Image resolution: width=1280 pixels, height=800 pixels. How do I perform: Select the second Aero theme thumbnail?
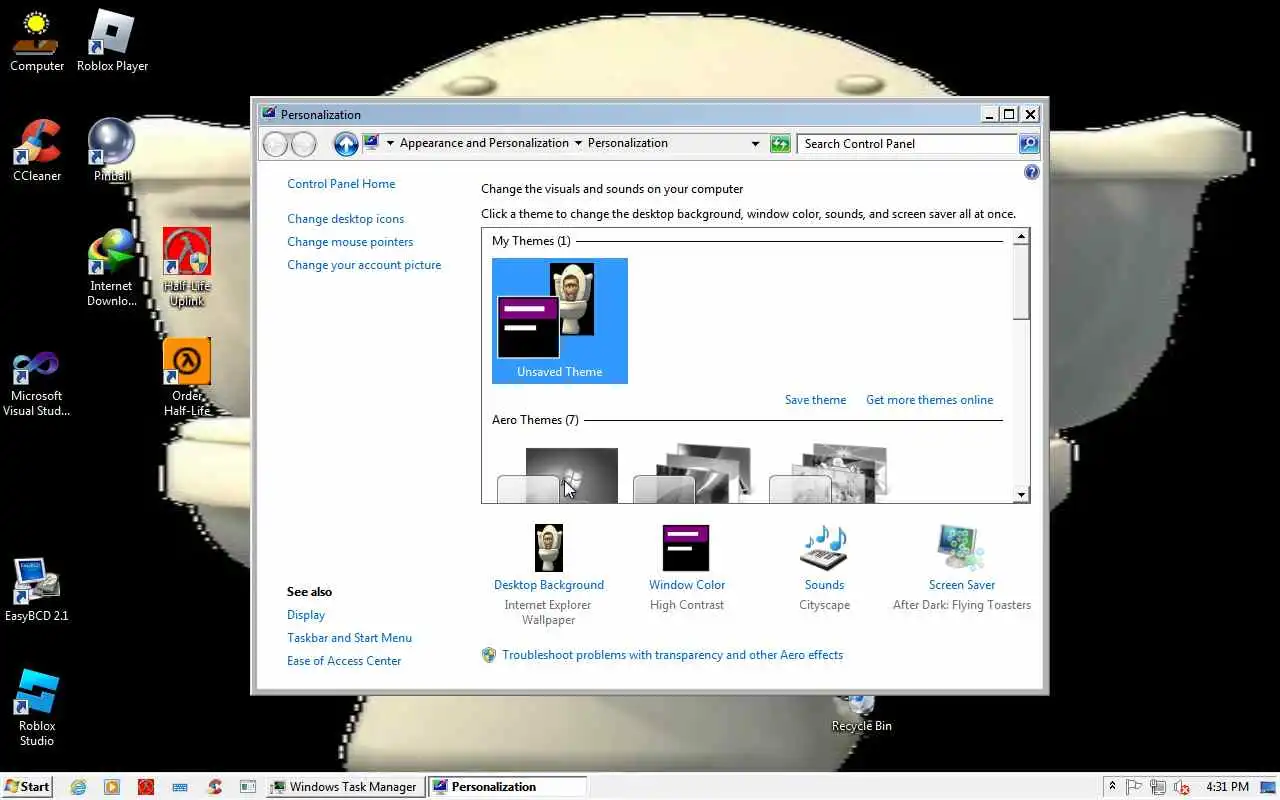pos(693,474)
